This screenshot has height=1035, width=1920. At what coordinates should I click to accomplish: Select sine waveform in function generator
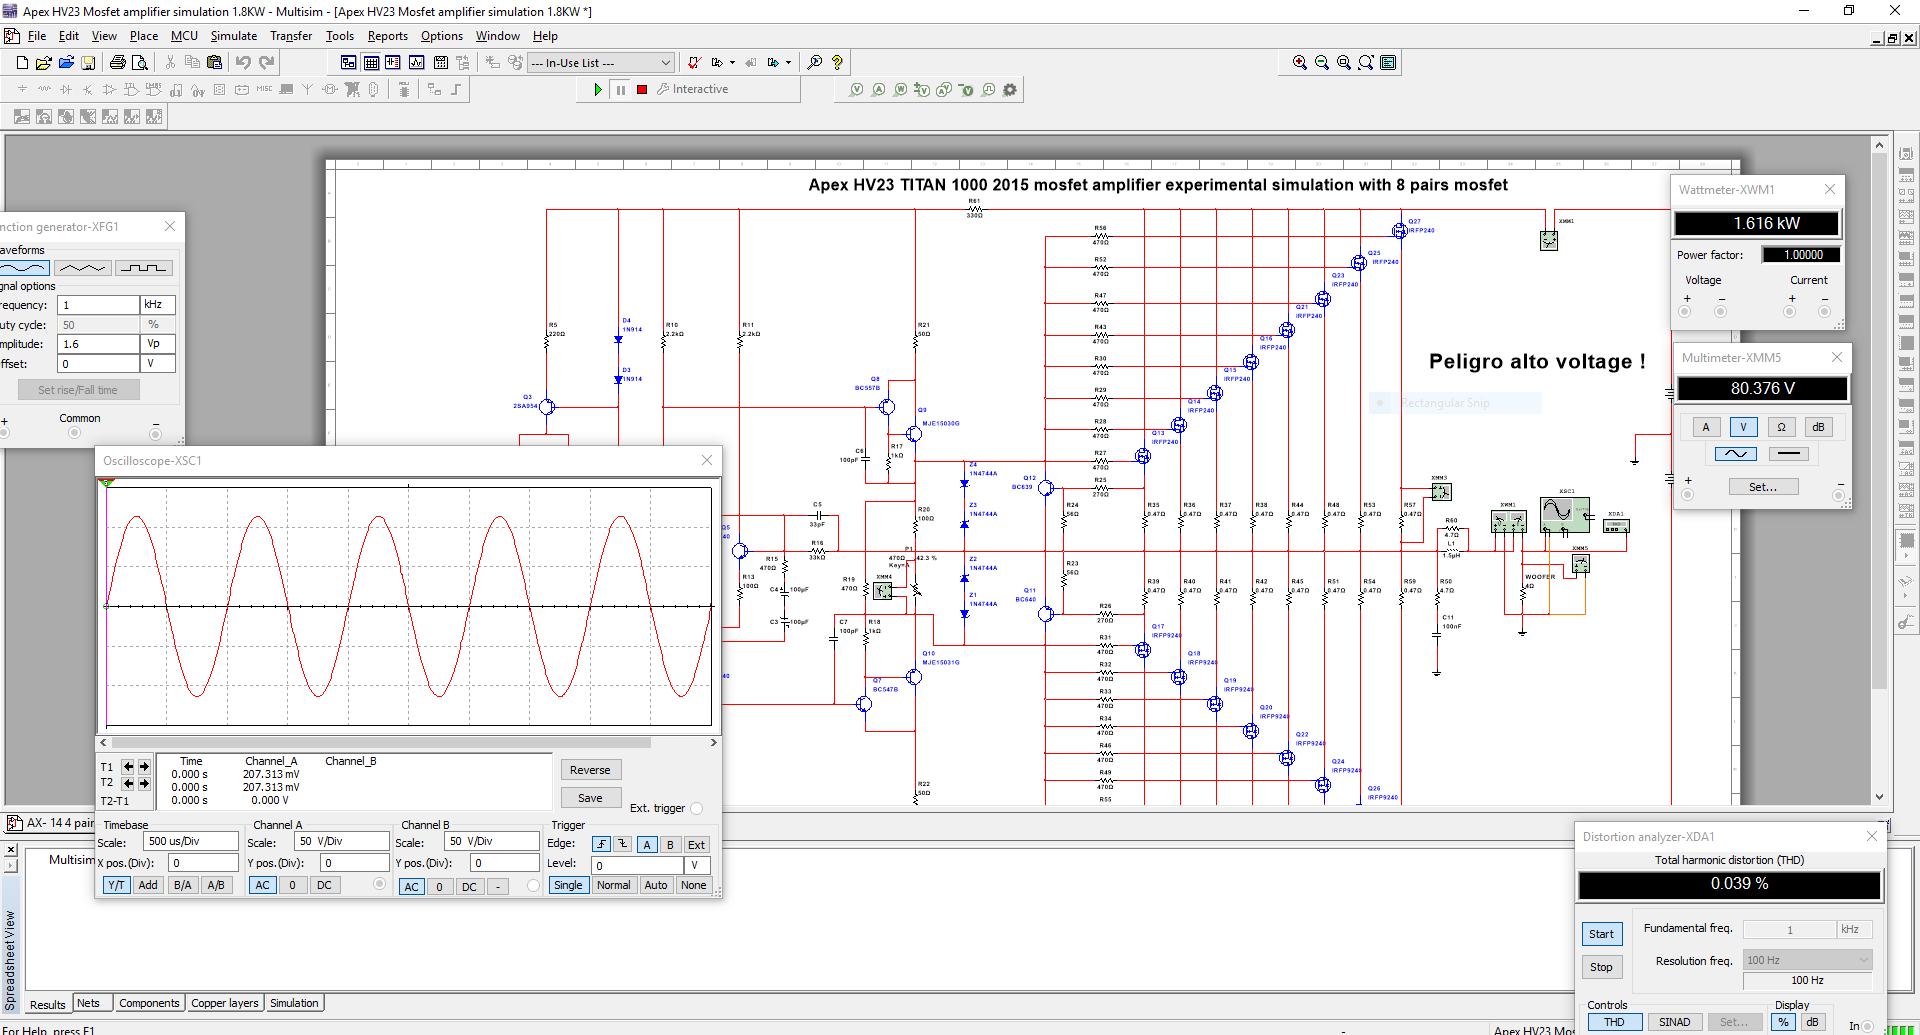click(24, 268)
